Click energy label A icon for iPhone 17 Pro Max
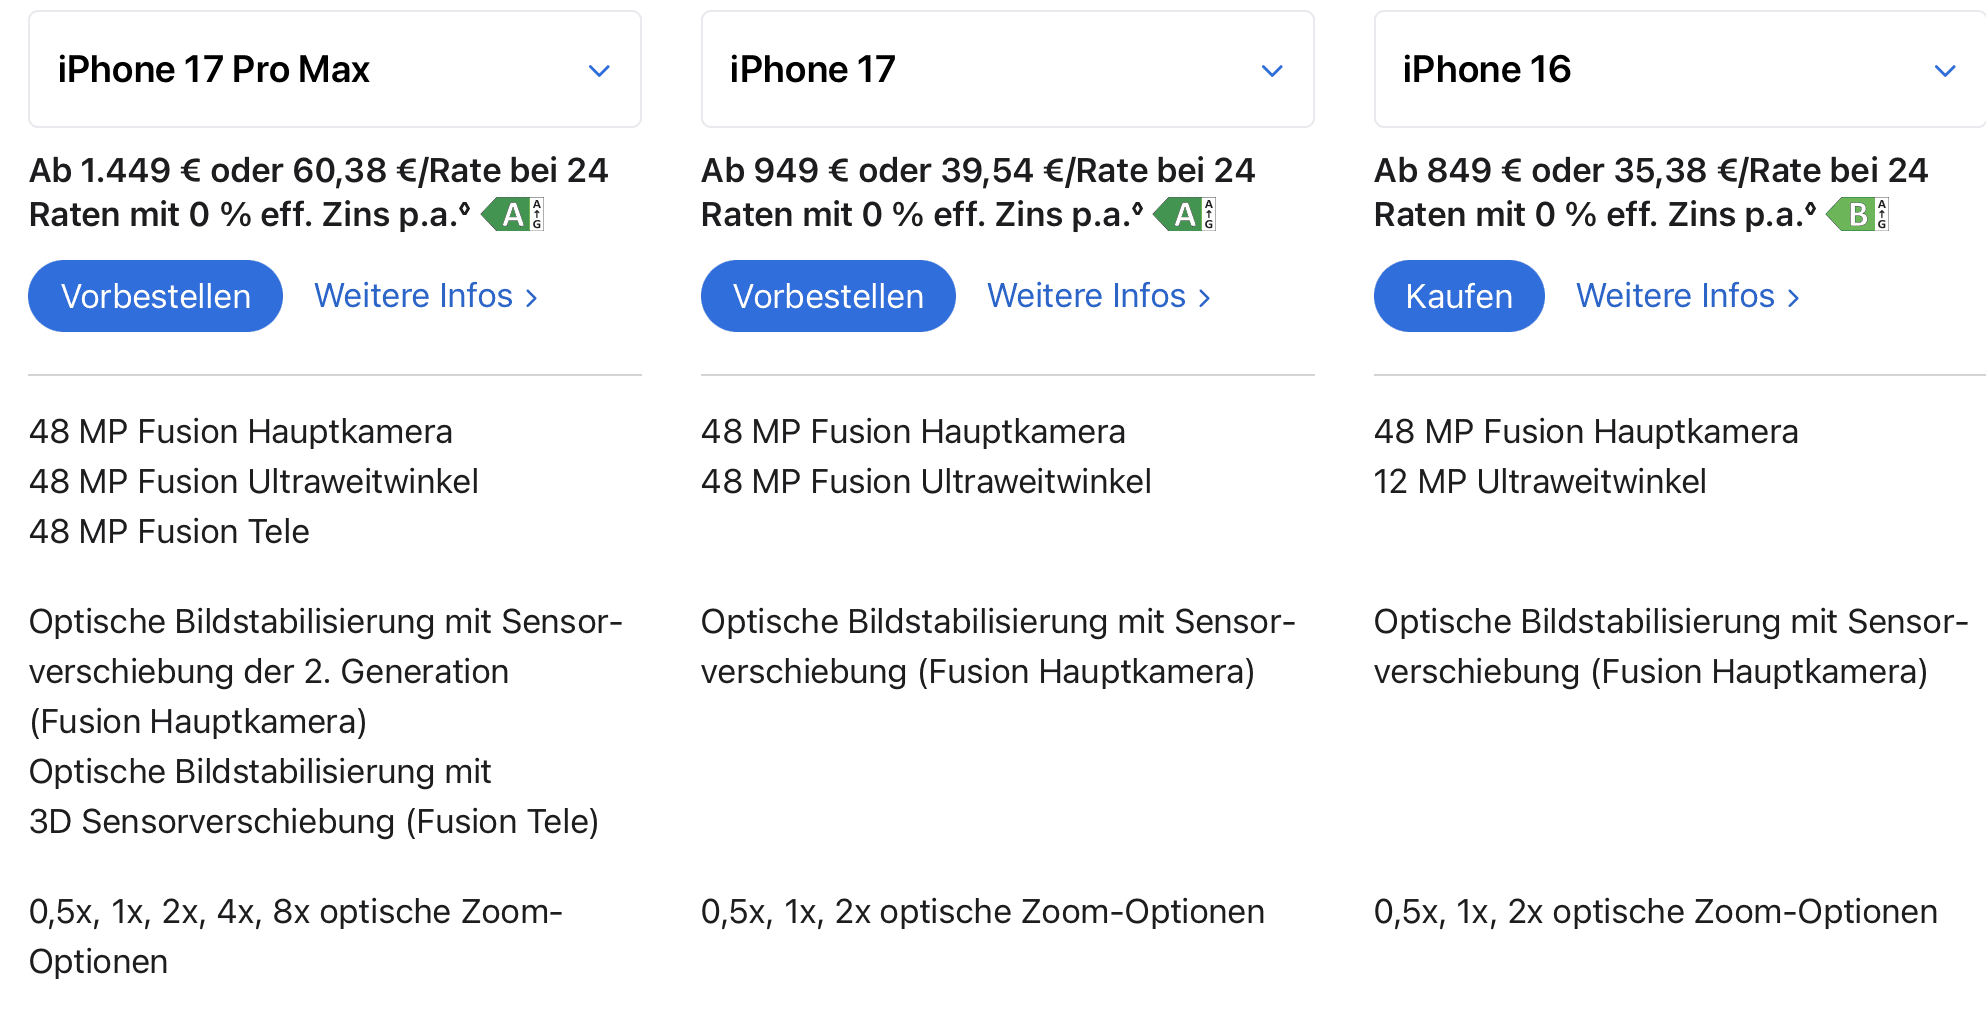This screenshot has height=1018, width=1986. (513, 214)
